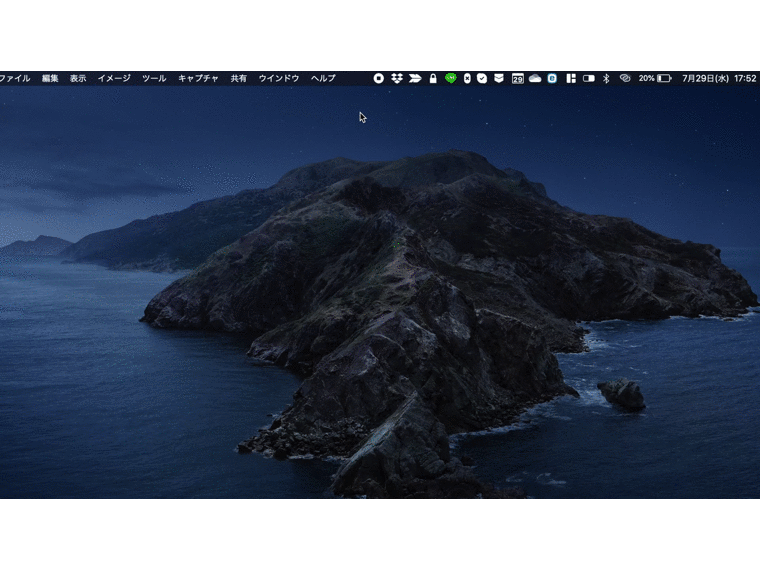Screen dimensions: 760x570
Task: Open the 共有 menu
Action: [x=238, y=79]
